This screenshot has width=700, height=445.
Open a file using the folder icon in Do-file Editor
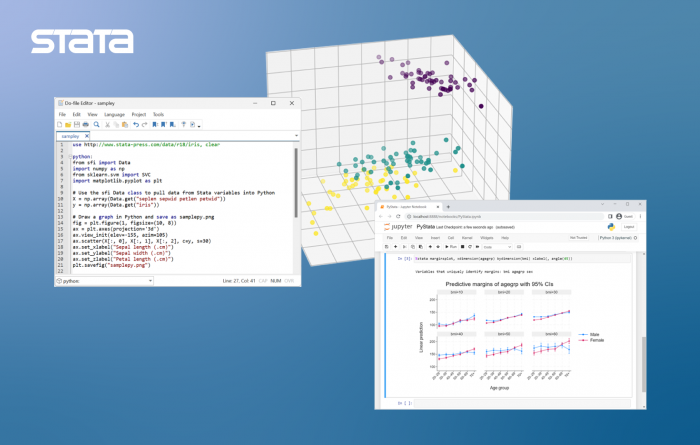coord(68,125)
